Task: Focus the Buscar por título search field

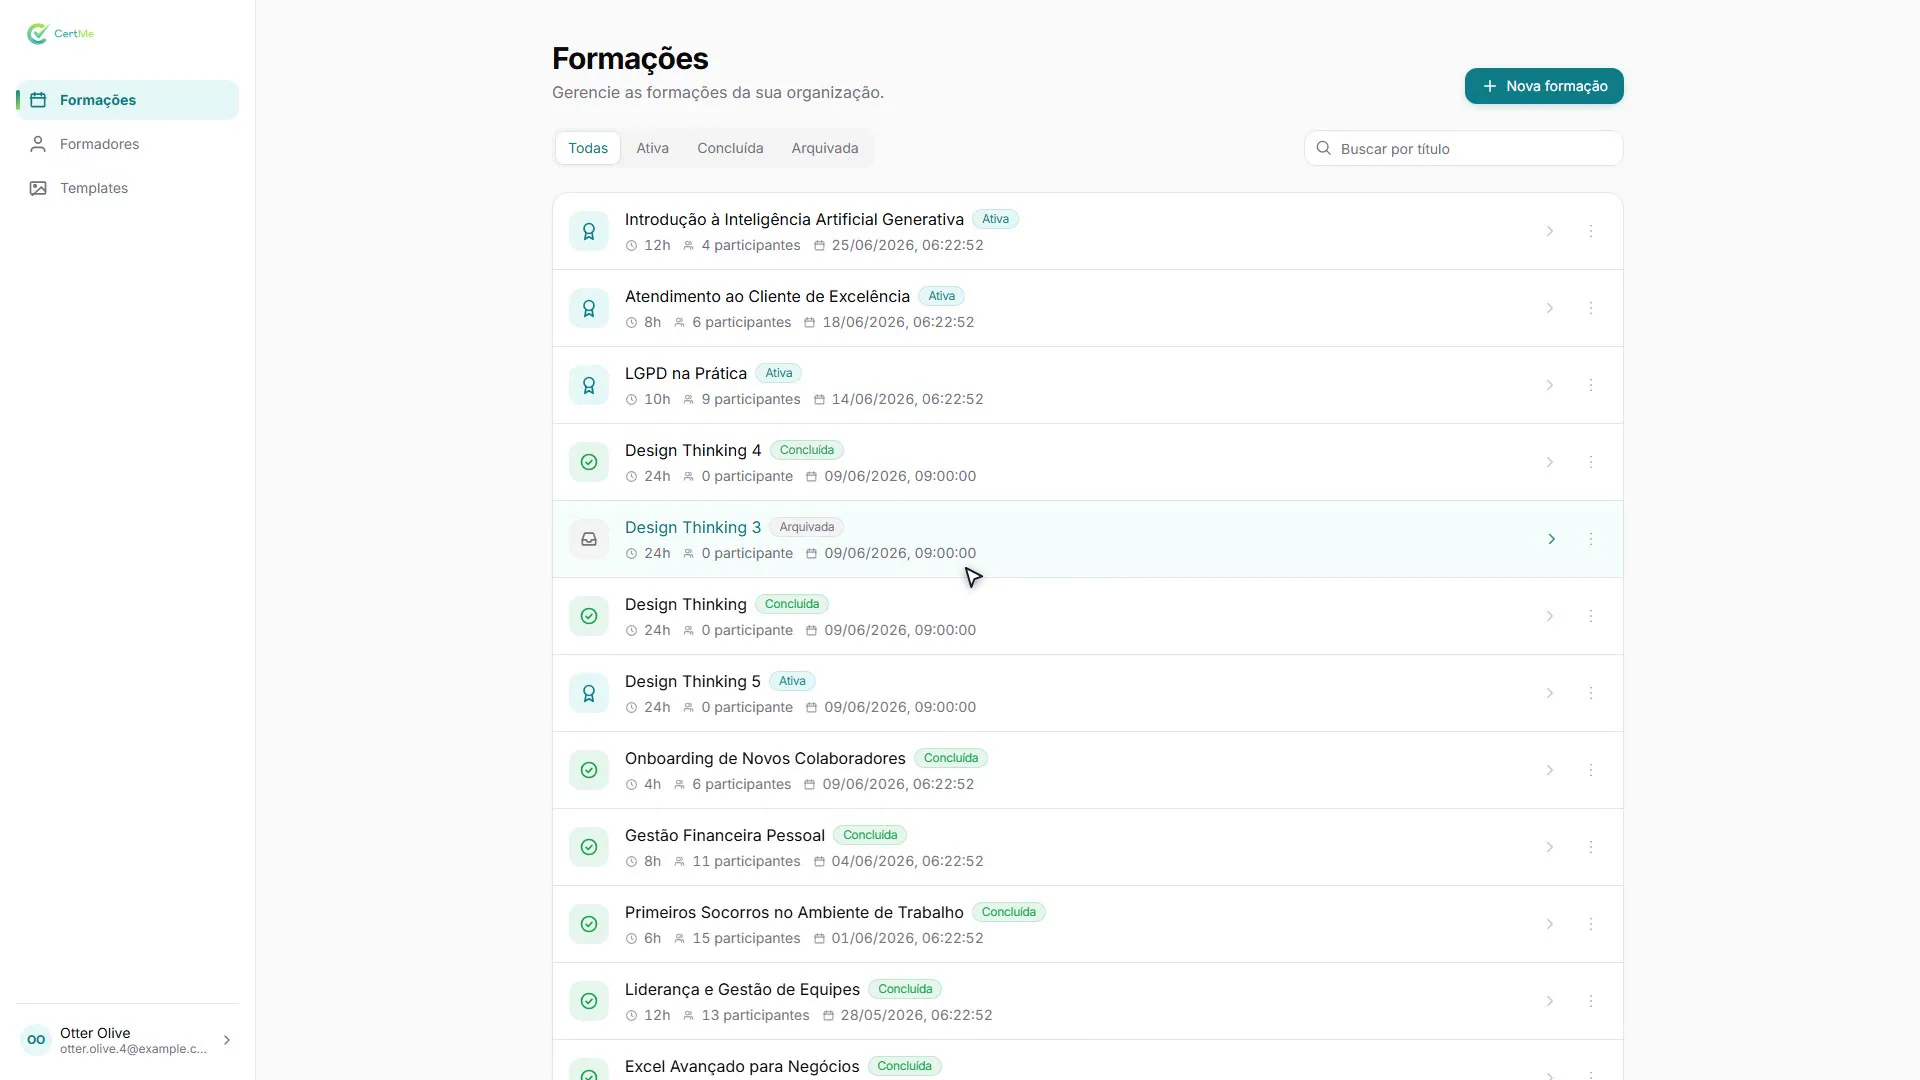Action: (x=1463, y=148)
